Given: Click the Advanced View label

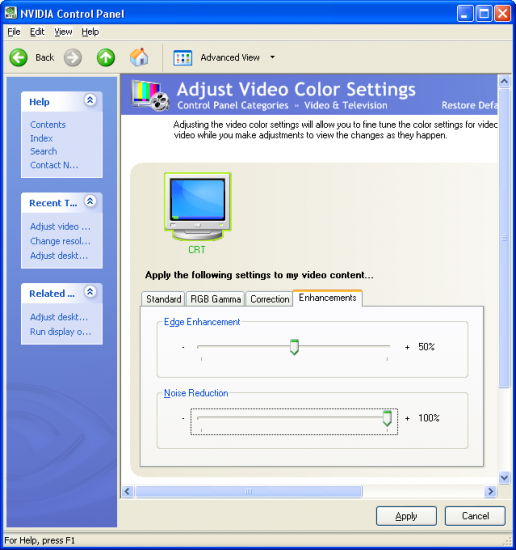Looking at the screenshot, I should 230,58.
